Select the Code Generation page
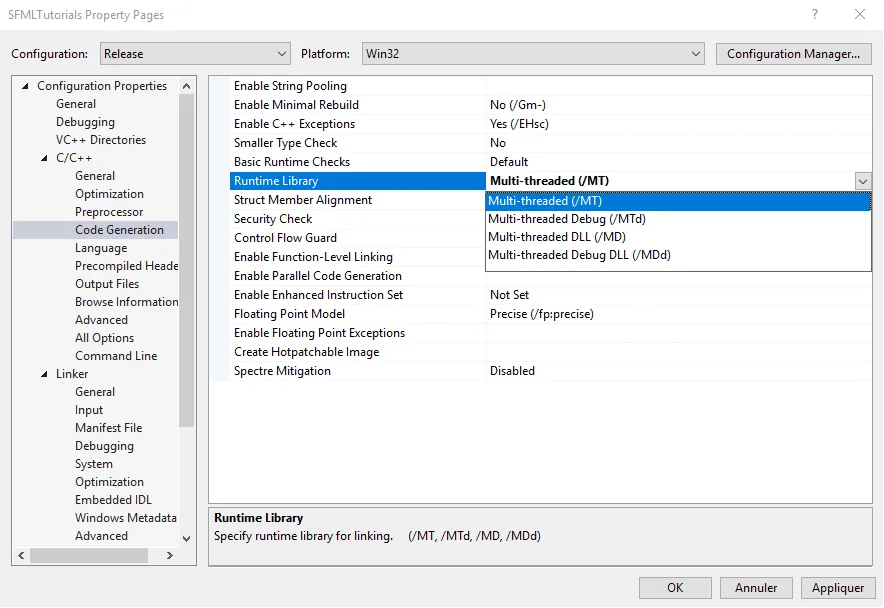 (x=120, y=230)
